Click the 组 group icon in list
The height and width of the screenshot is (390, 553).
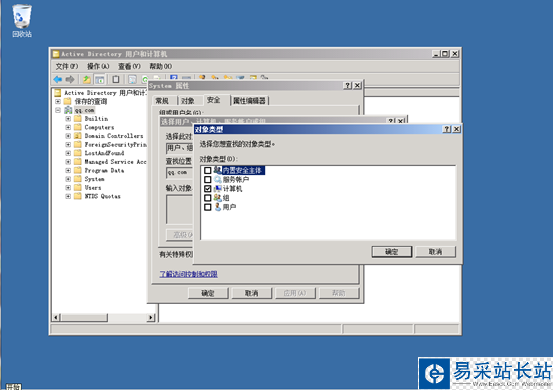click(218, 198)
